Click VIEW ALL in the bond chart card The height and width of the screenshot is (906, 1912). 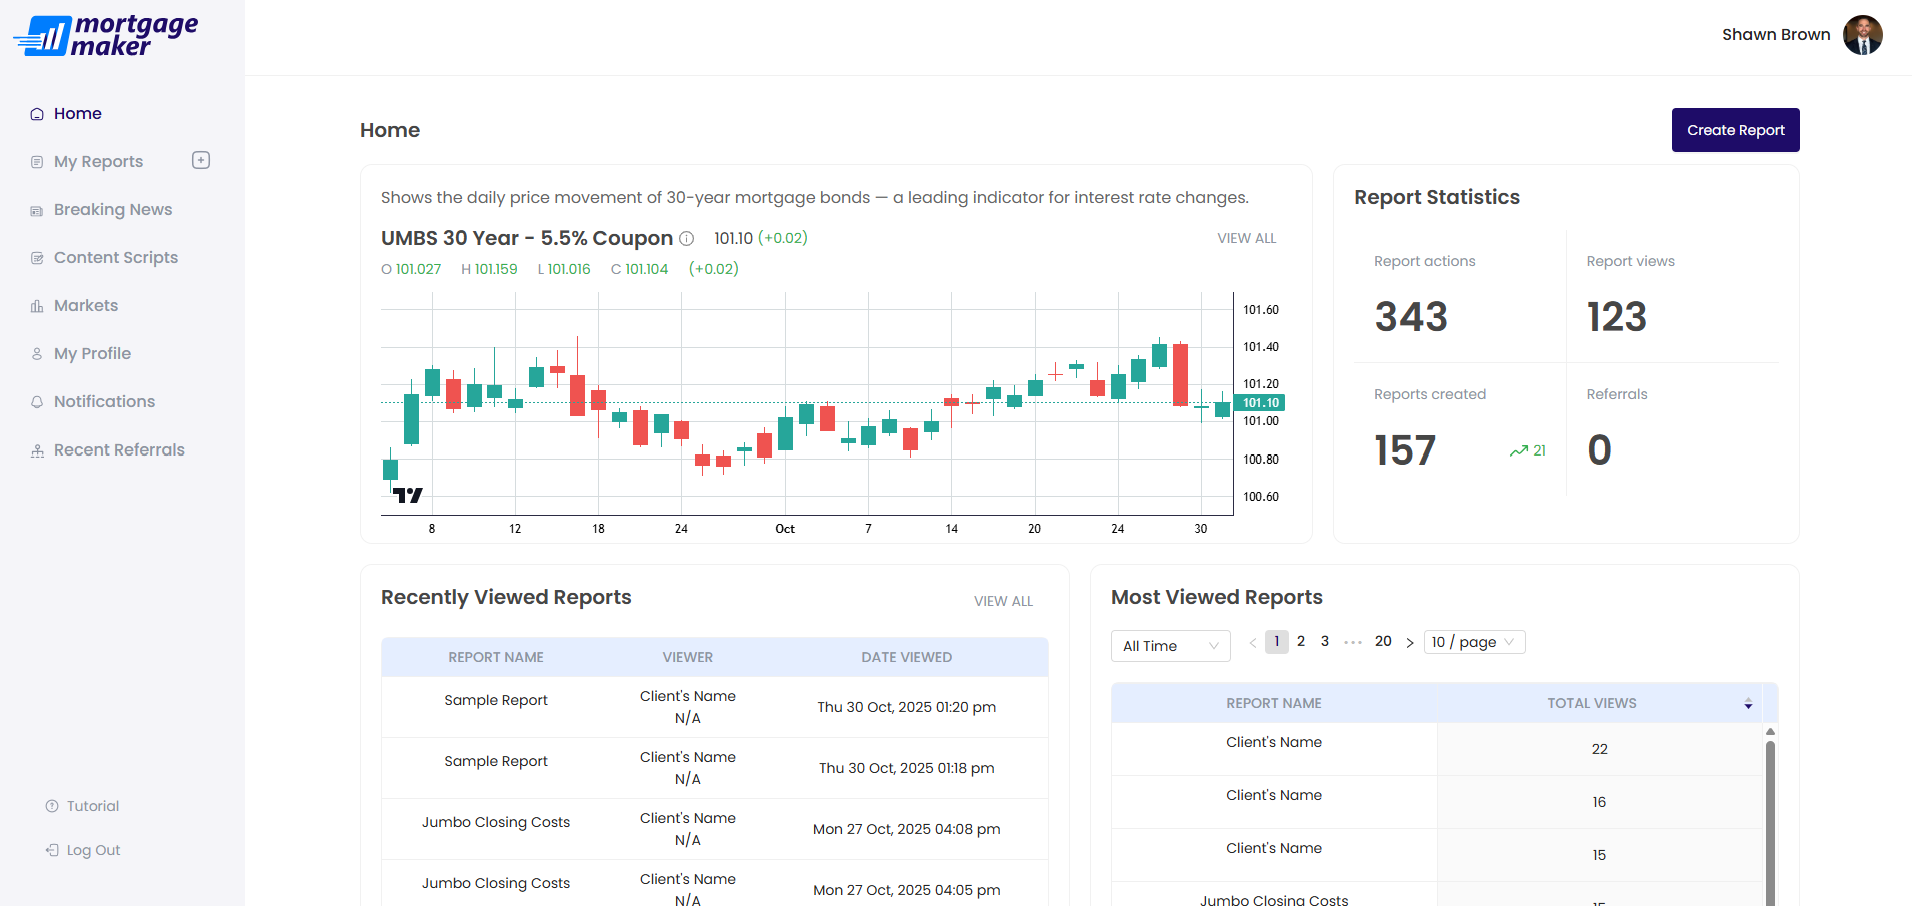[1246, 238]
